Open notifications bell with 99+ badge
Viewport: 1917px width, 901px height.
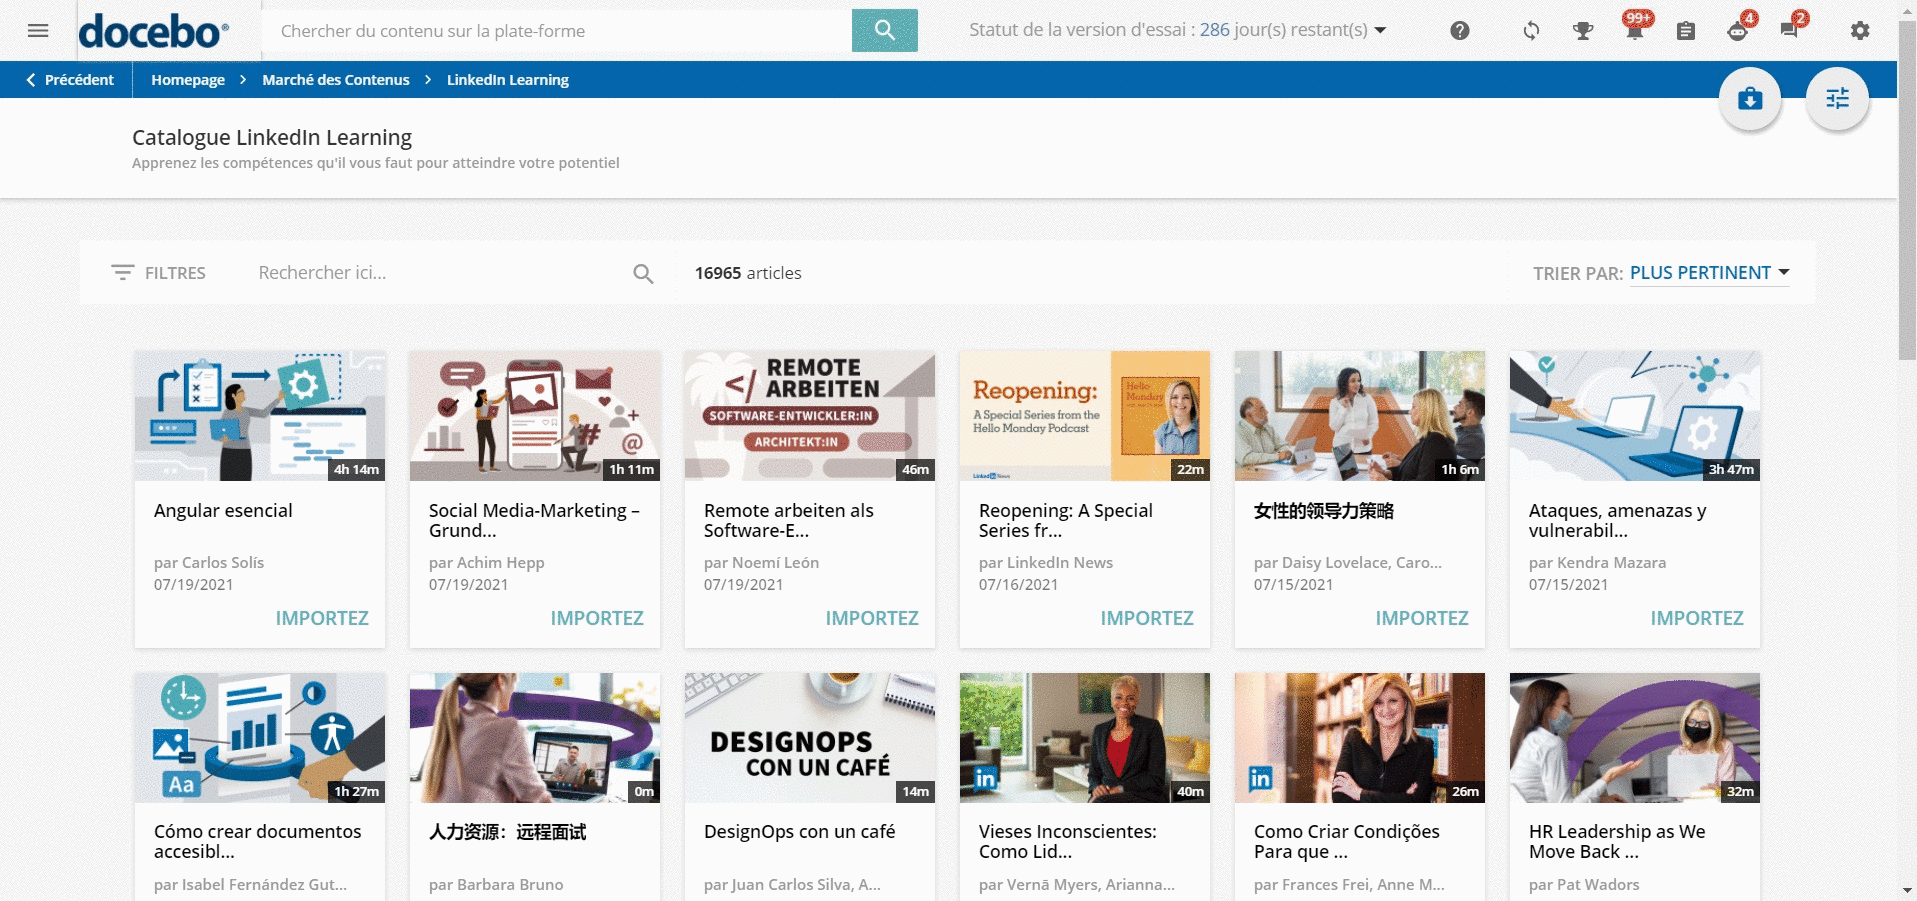click(1635, 28)
